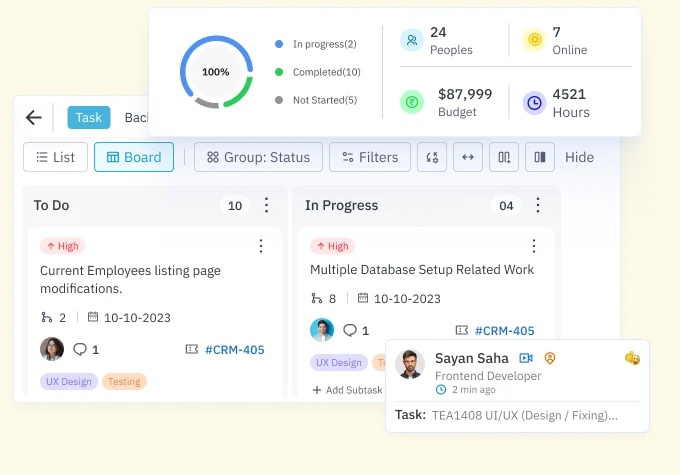Open options for Current Employees listing card
The image size is (680, 475).
[x=261, y=246]
